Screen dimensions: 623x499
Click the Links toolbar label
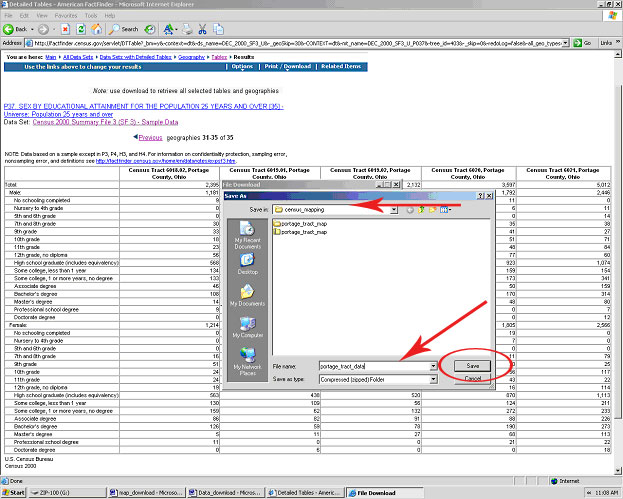click(x=606, y=43)
